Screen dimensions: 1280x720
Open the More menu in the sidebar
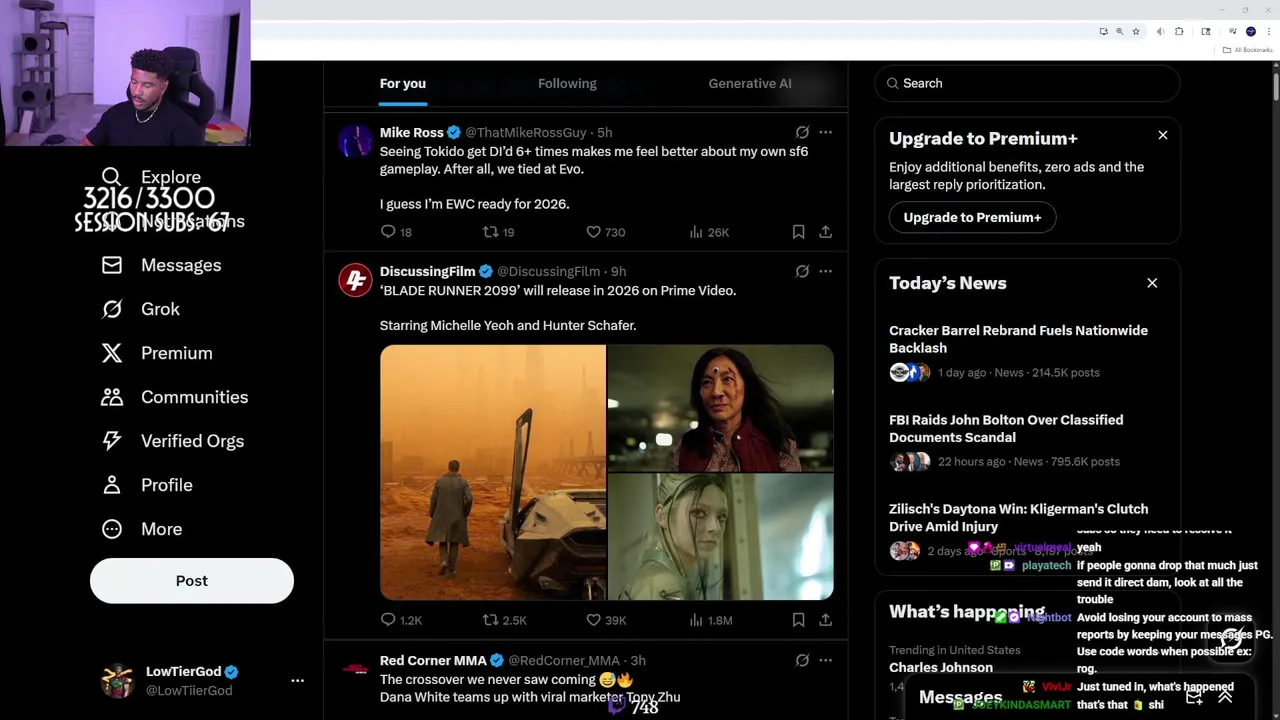point(142,529)
